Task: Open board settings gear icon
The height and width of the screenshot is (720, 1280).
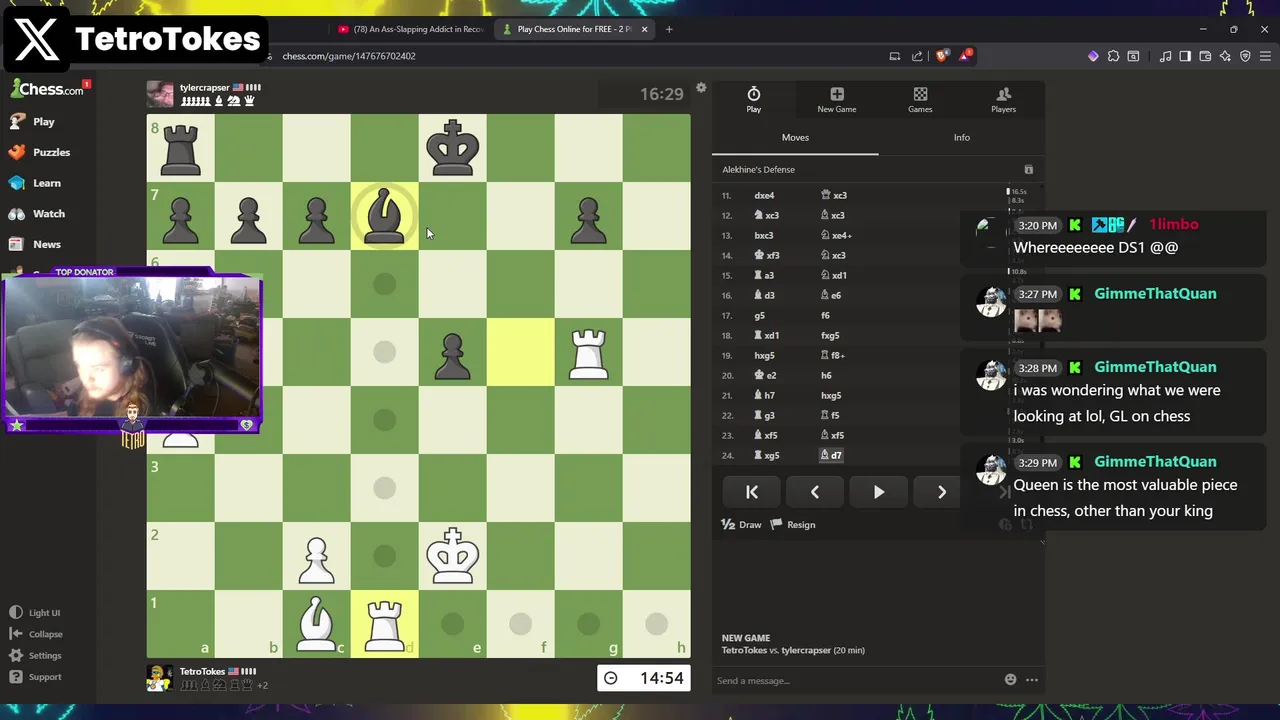Action: 701,88
